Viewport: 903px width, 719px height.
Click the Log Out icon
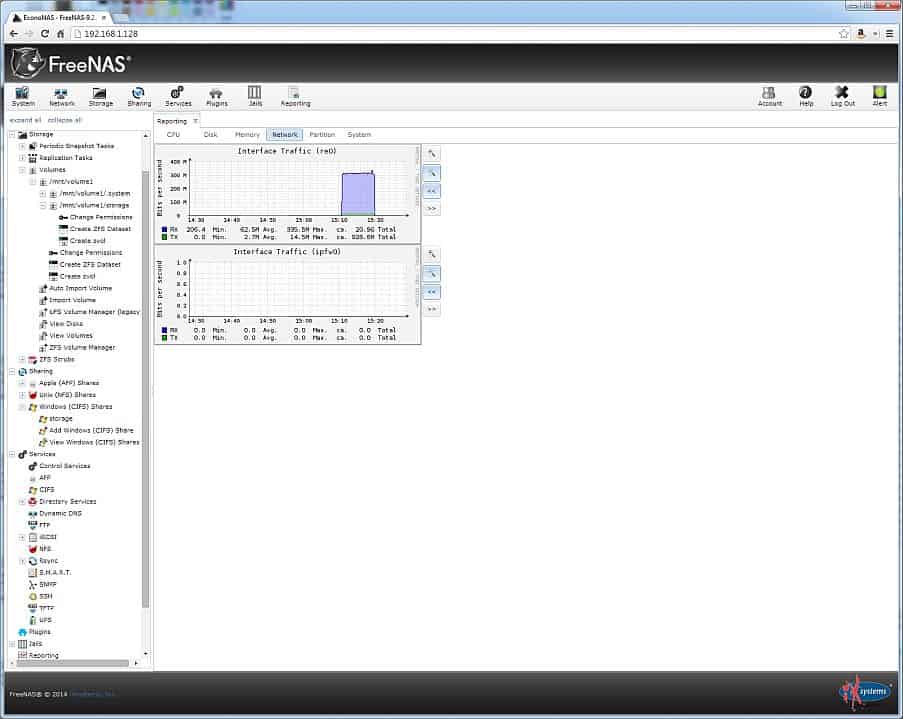tap(843, 96)
